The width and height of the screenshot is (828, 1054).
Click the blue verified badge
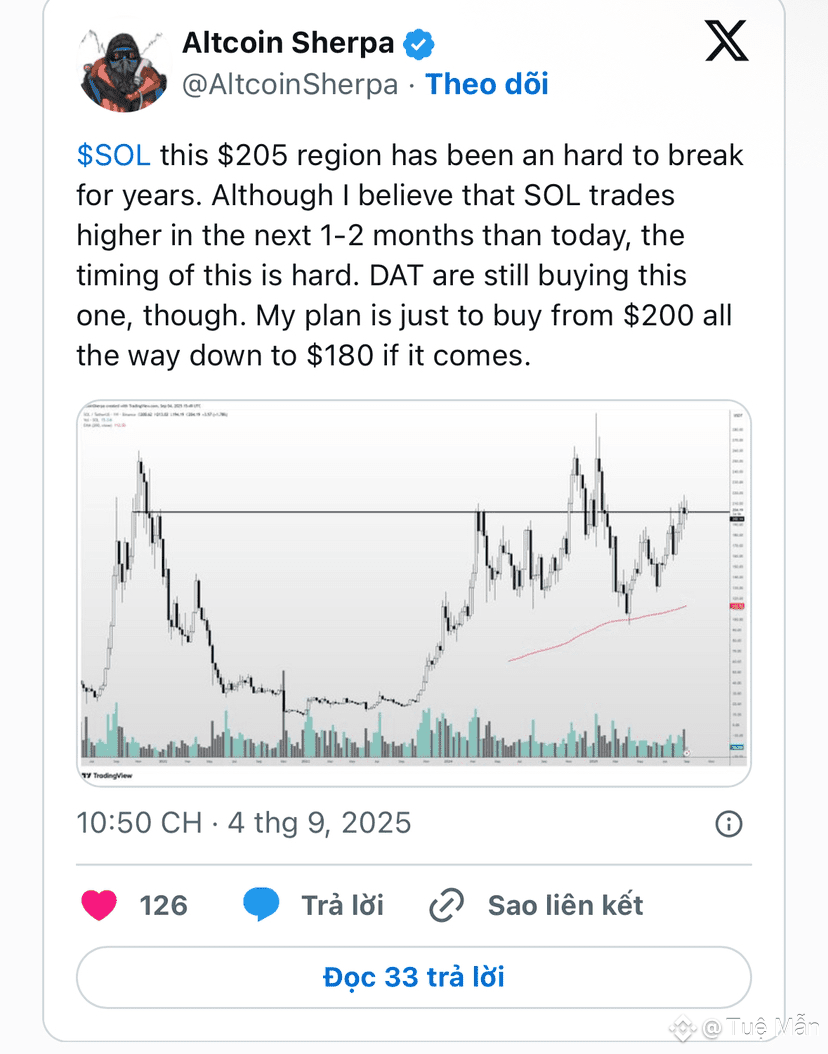pyautogui.click(x=418, y=44)
